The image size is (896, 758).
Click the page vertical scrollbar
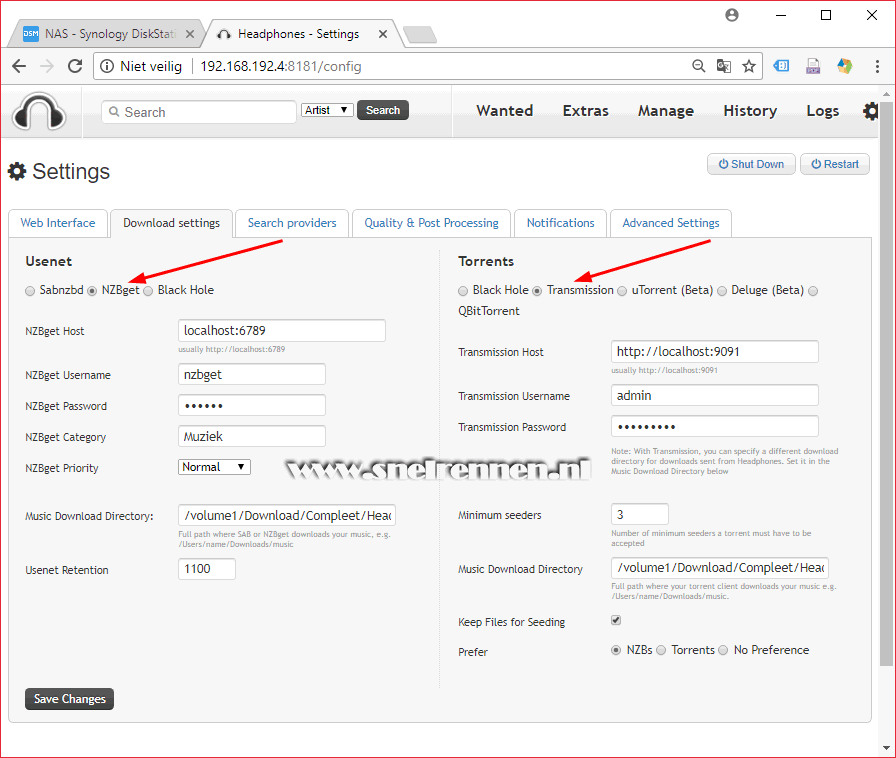click(886, 383)
